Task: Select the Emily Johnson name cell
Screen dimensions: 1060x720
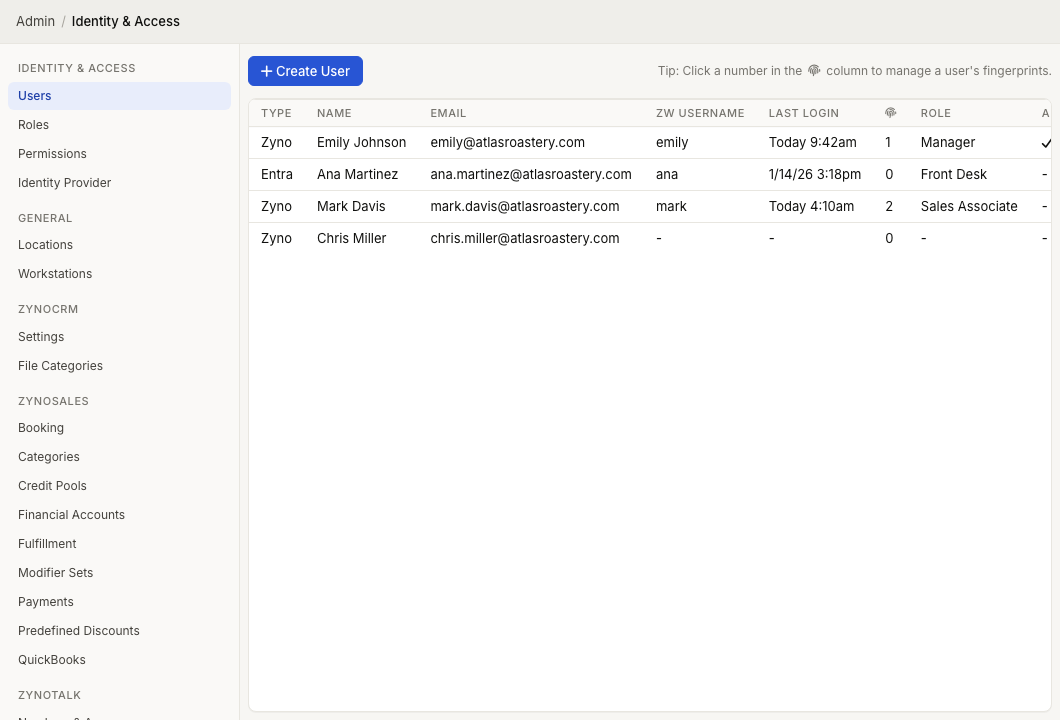Action: pyautogui.click(x=362, y=143)
